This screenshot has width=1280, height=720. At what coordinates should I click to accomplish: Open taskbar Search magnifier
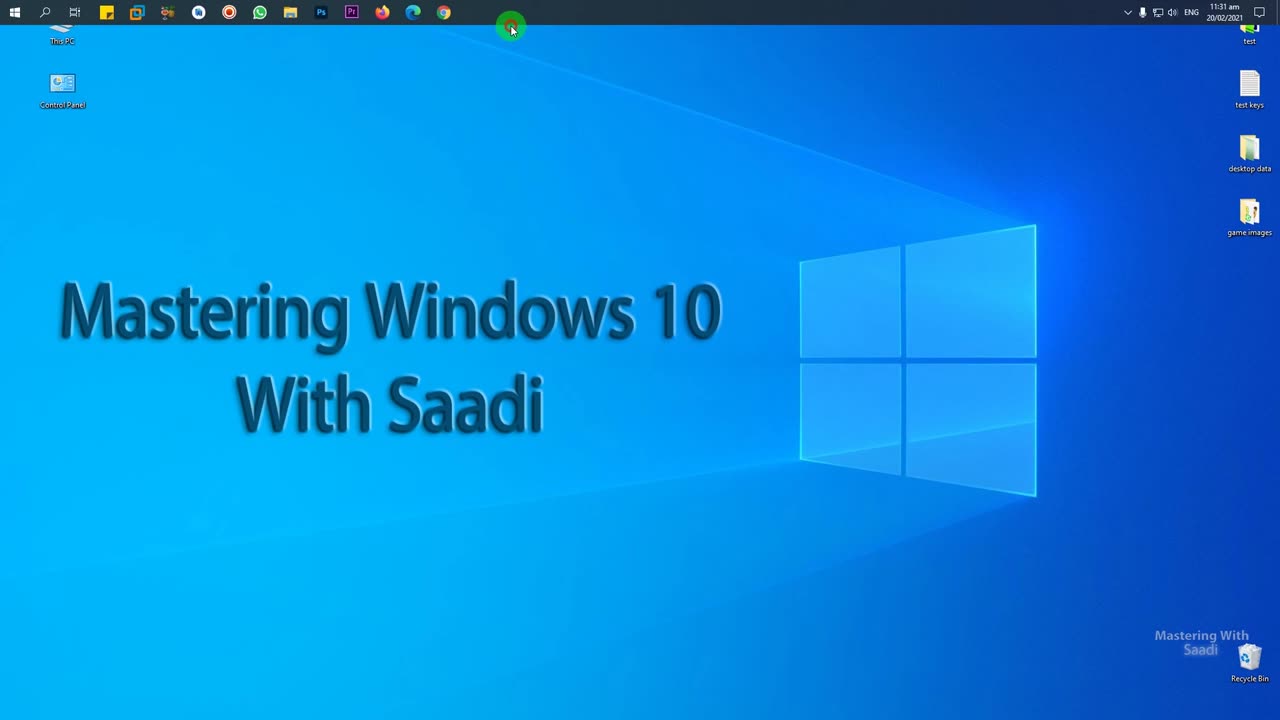45,12
